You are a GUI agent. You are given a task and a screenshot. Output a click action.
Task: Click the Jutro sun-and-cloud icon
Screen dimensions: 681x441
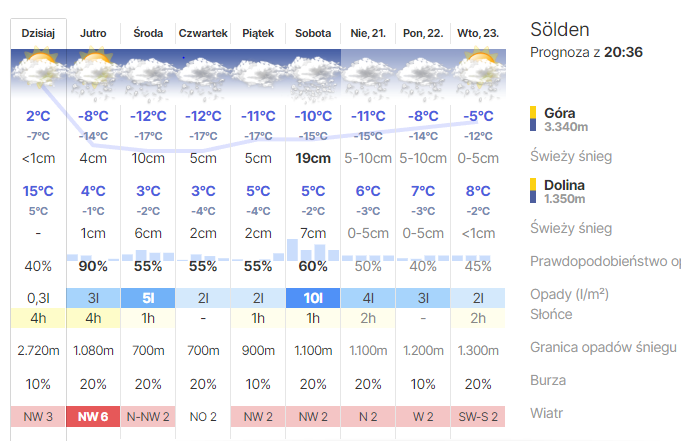click(94, 72)
